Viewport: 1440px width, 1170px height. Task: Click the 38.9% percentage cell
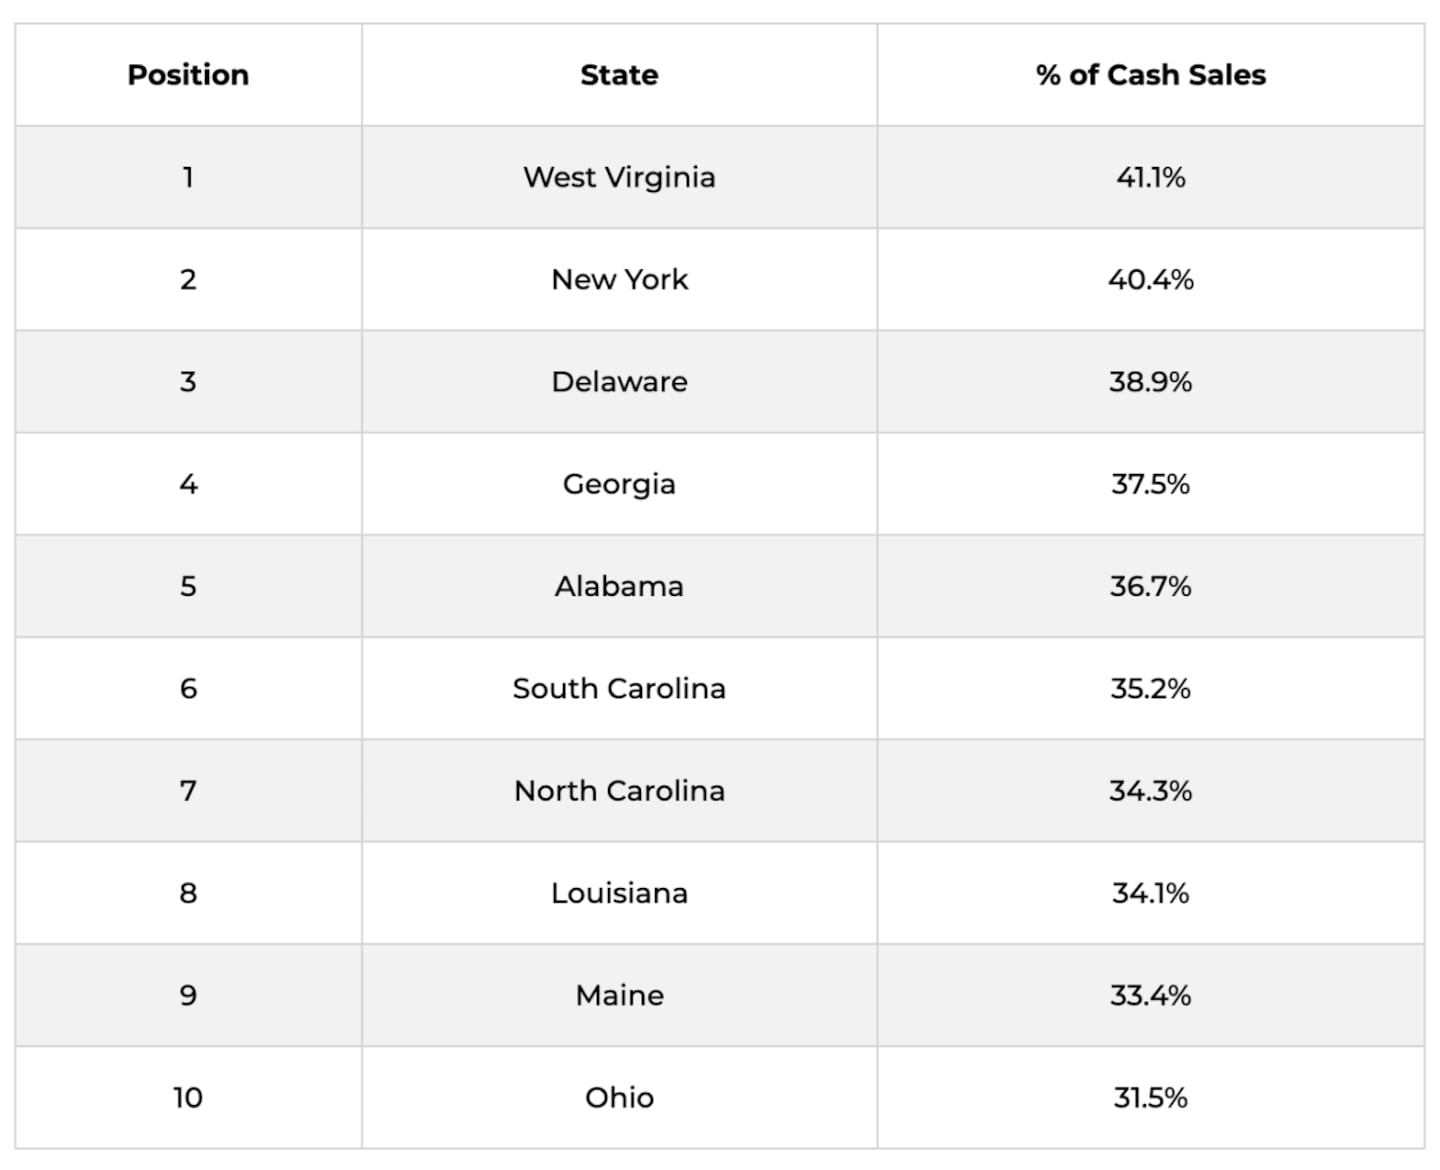click(x=1150, y=381)
